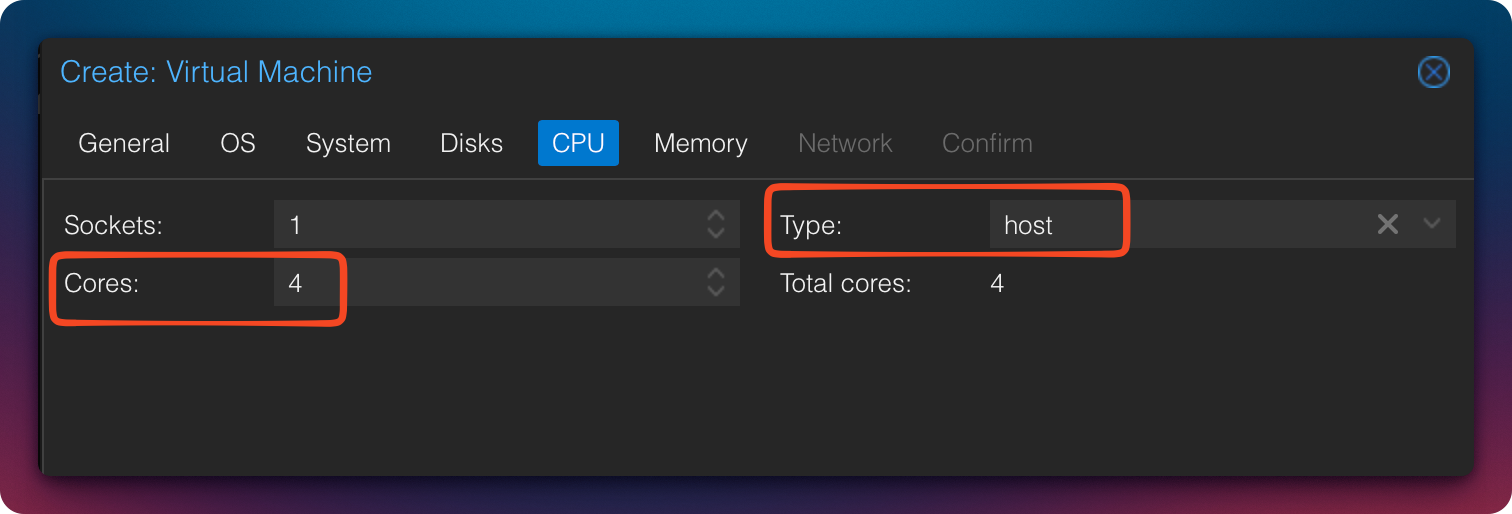Expand the CPU Type dropdown arrow
1512x514 pixels.
tap(1431, 224)
